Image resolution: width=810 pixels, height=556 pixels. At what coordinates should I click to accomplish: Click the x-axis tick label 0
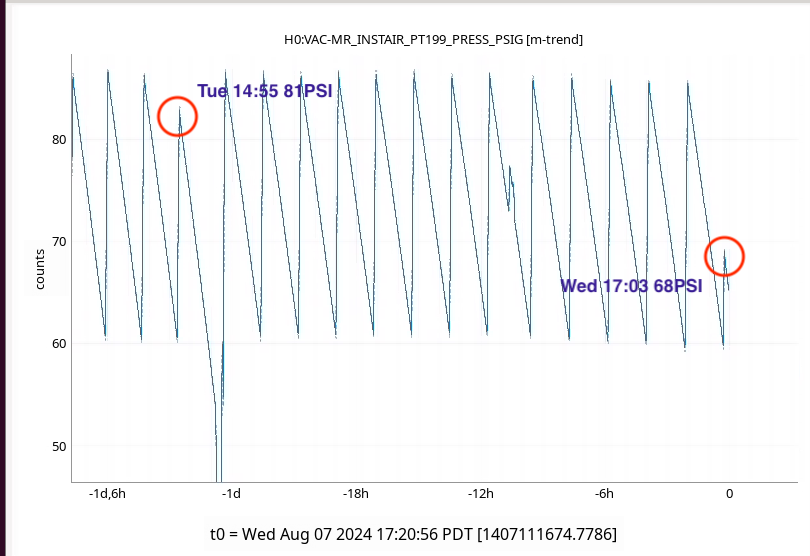729,494
